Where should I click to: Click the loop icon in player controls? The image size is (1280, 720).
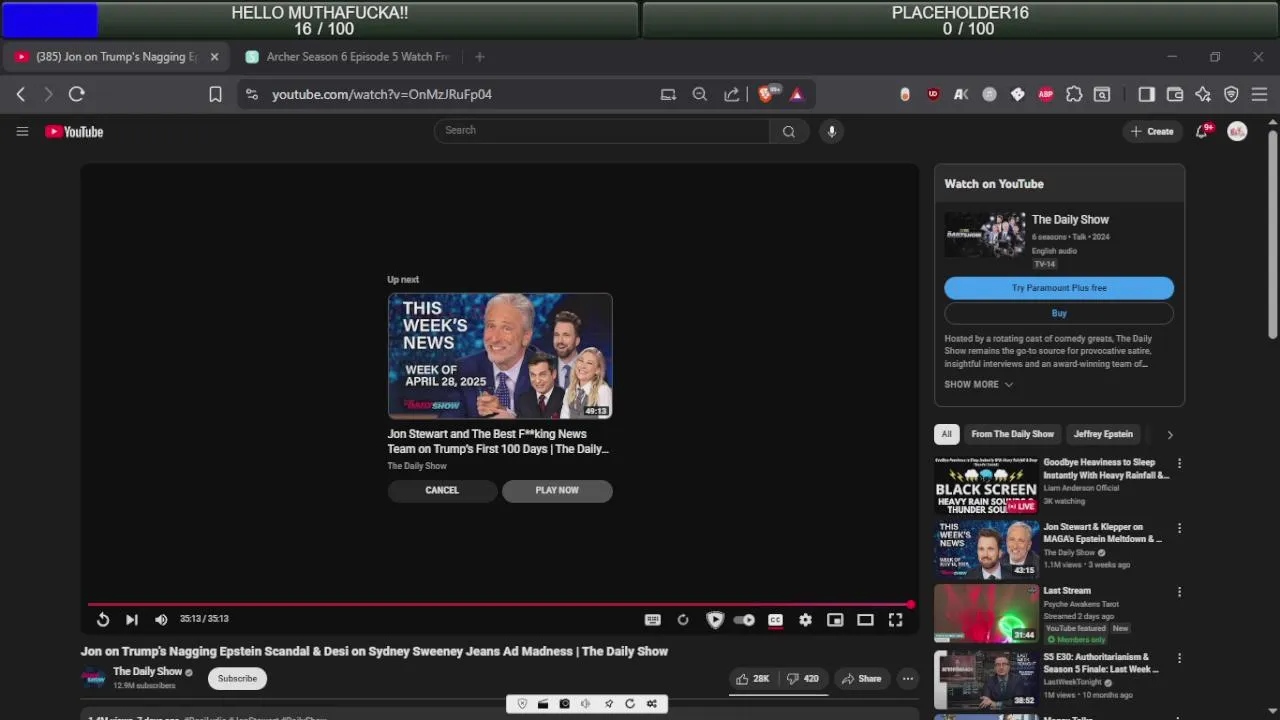[683, 620]
